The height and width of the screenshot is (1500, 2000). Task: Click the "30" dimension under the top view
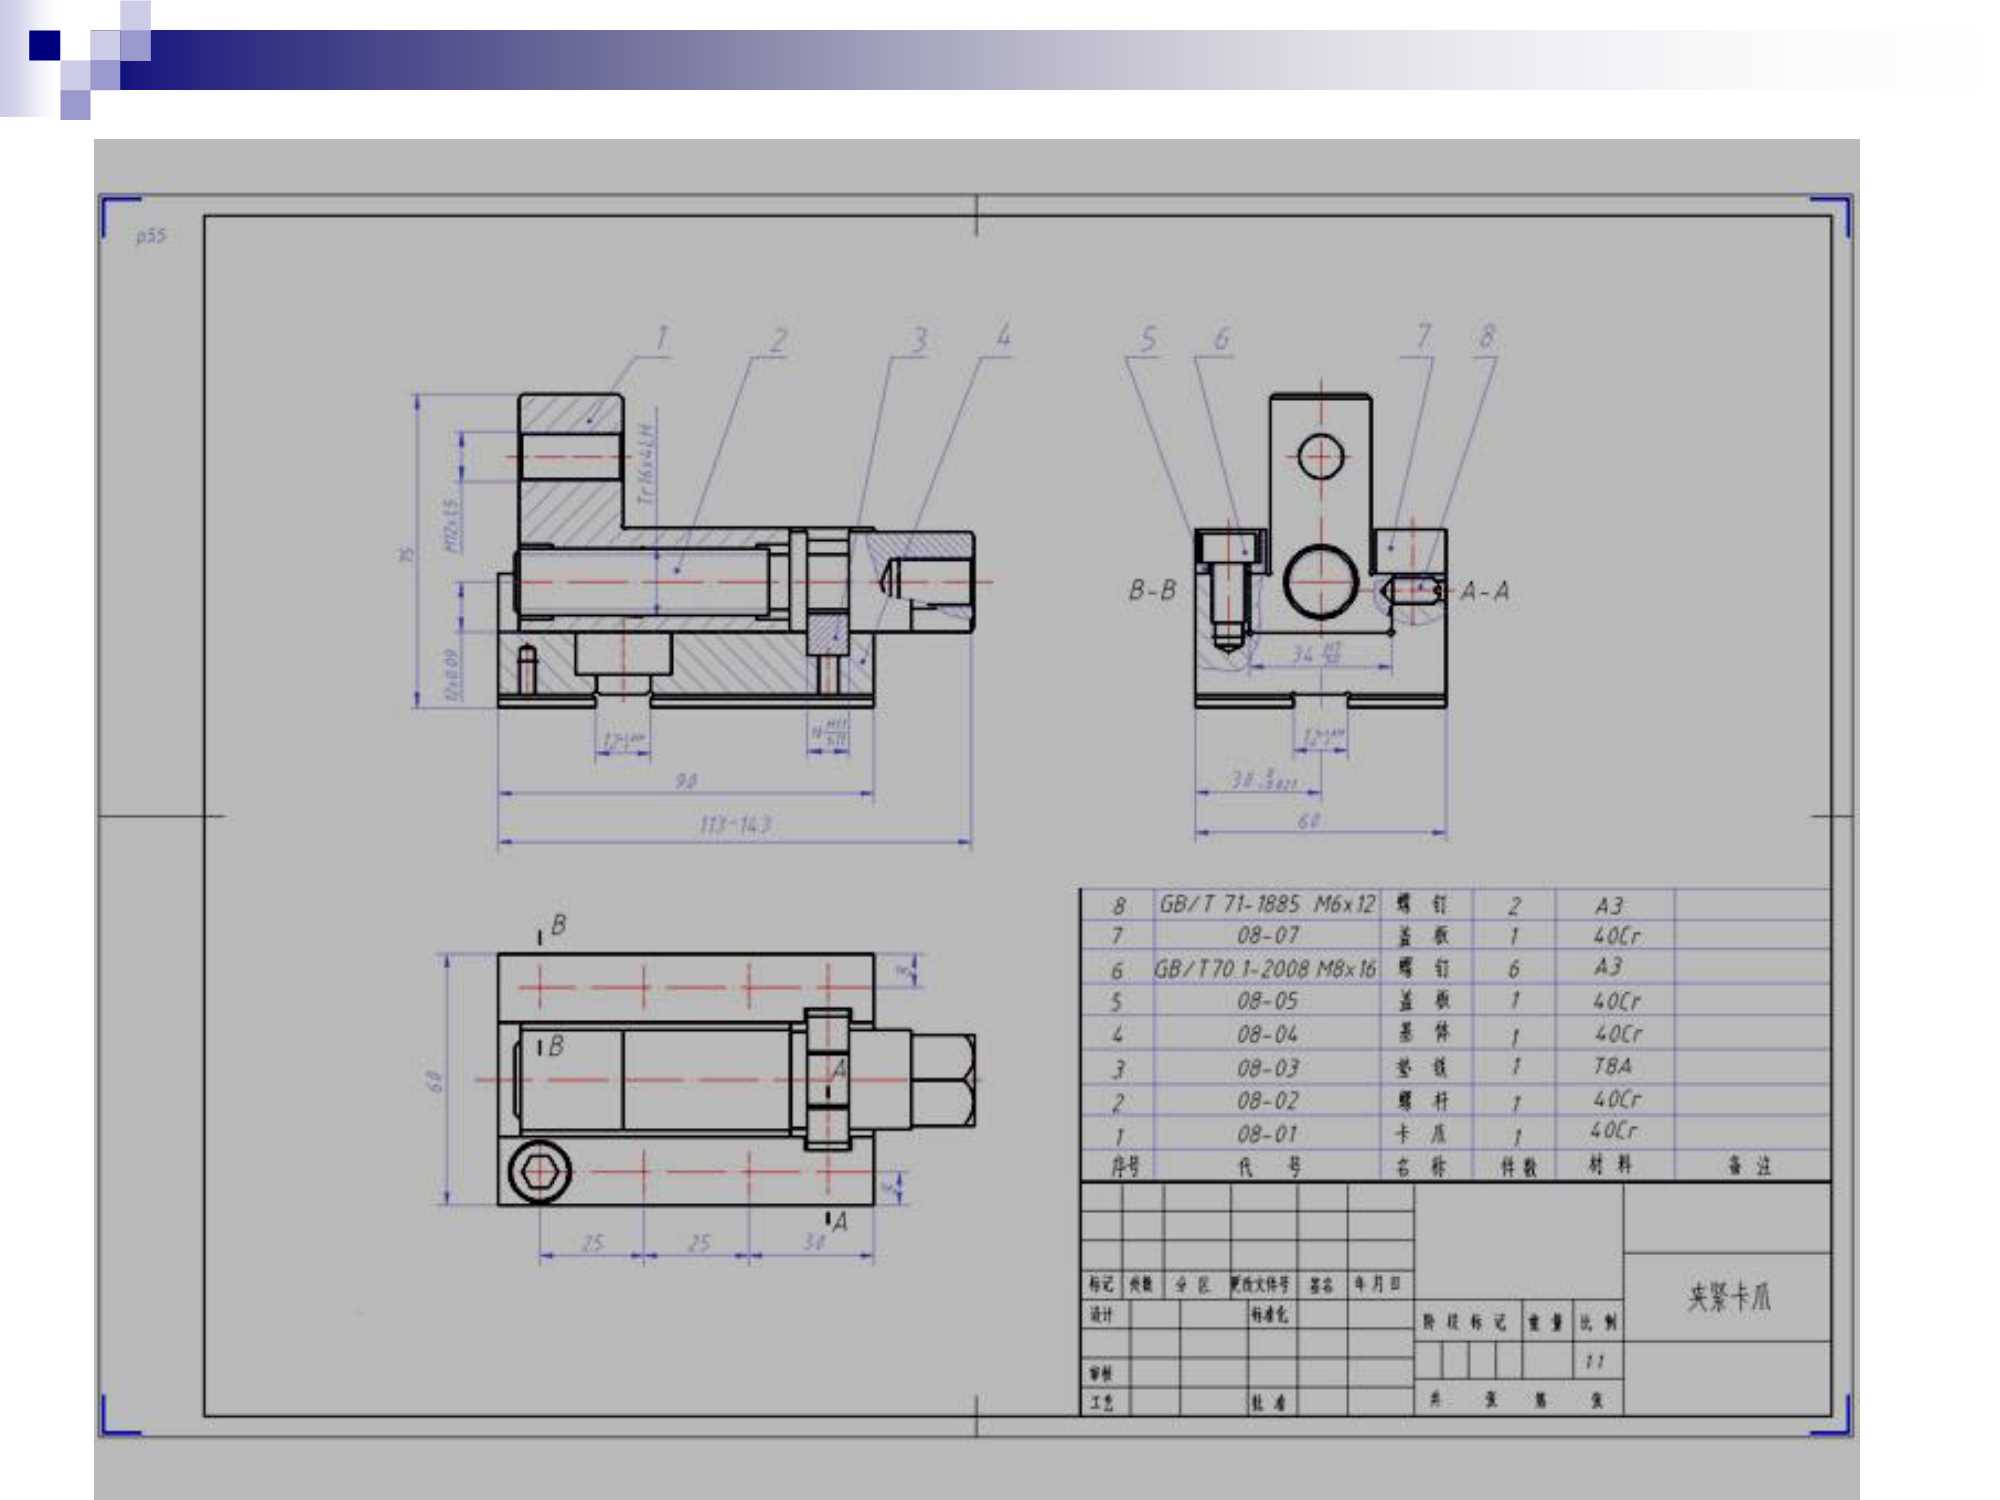(815, 1242)
